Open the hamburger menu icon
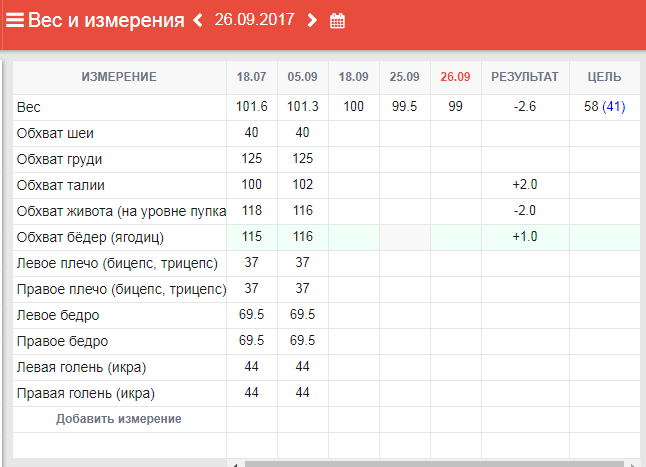646x467 pixels. point(15,20)
